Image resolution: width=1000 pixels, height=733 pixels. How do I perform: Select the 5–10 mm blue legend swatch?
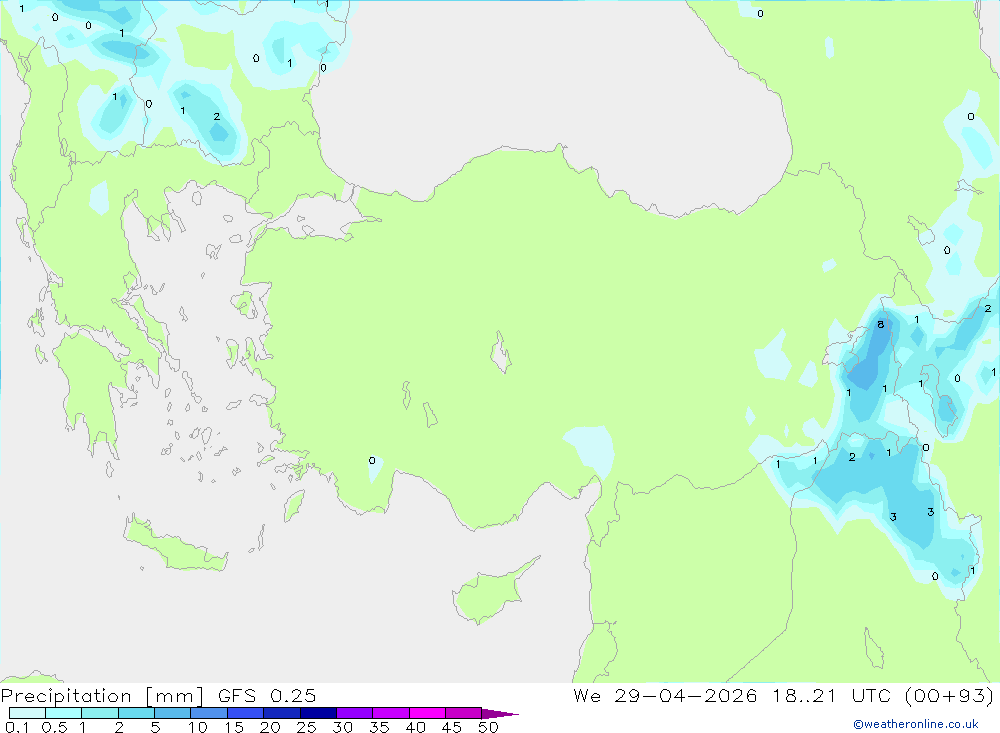click(x=173, y=713)
